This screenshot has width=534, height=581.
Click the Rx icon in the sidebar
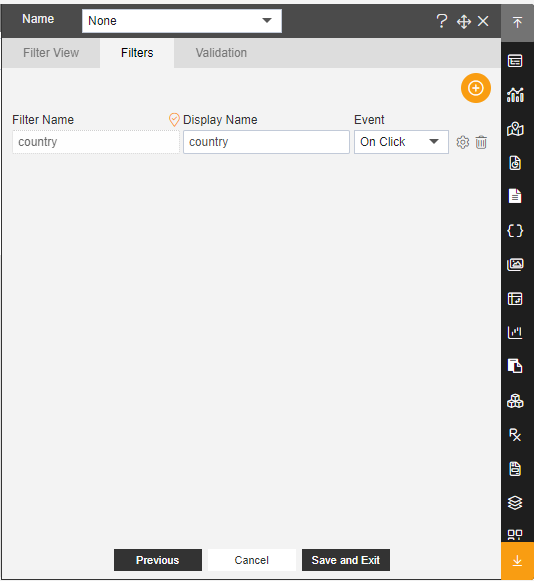click(x=515, y=434)
